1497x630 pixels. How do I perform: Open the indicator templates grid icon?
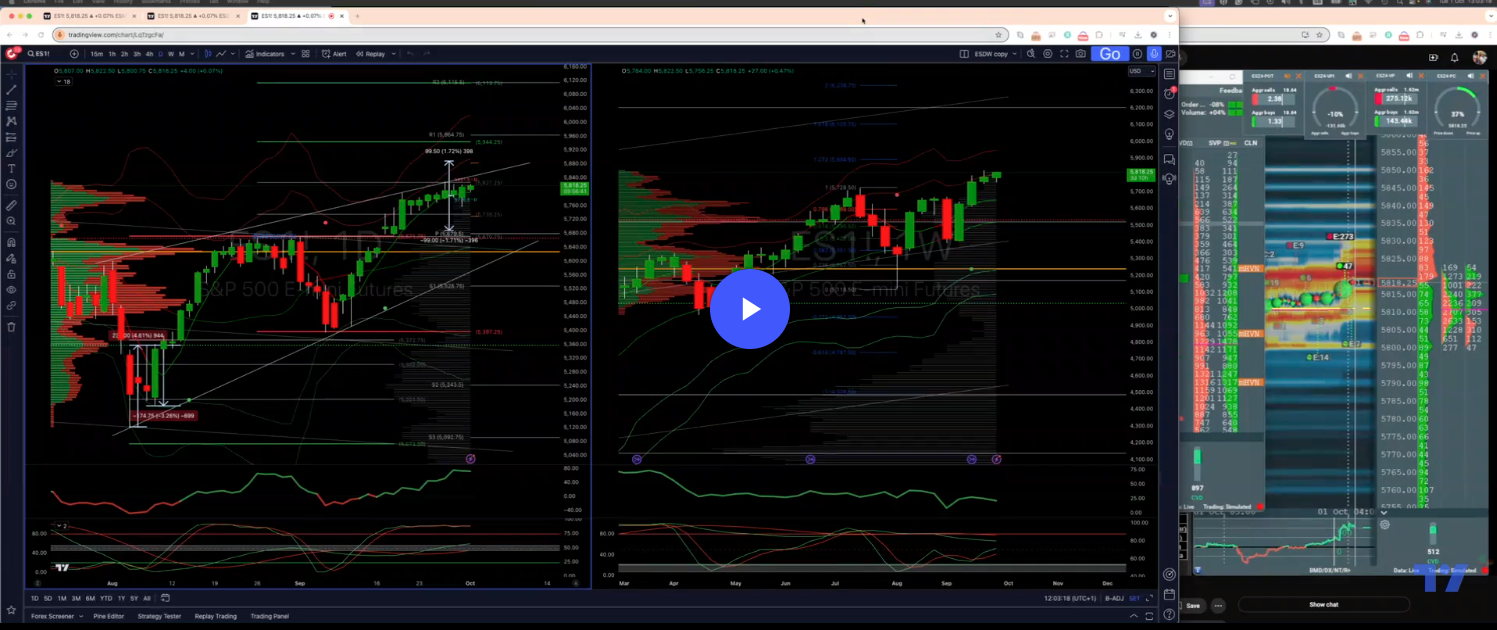[x=306, y=54]
